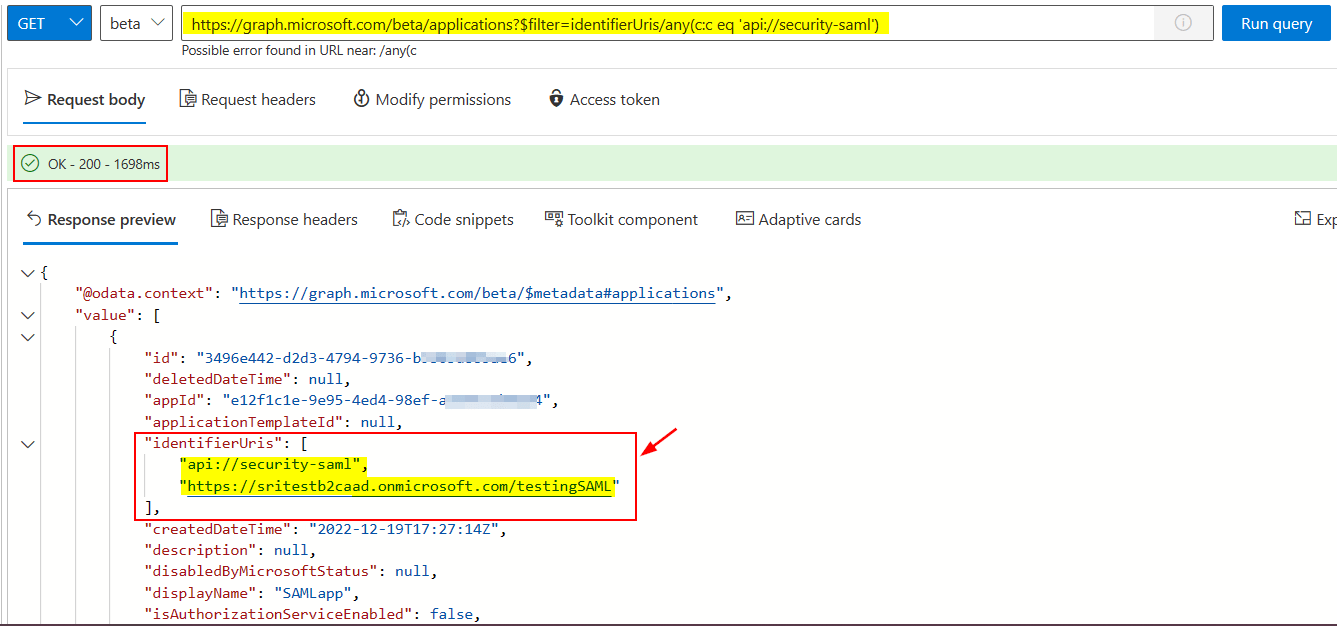The height and width of the screenshot is (626, 1337).
Task: Switch to the Request body tab
Action: click(x=84, y=99)
